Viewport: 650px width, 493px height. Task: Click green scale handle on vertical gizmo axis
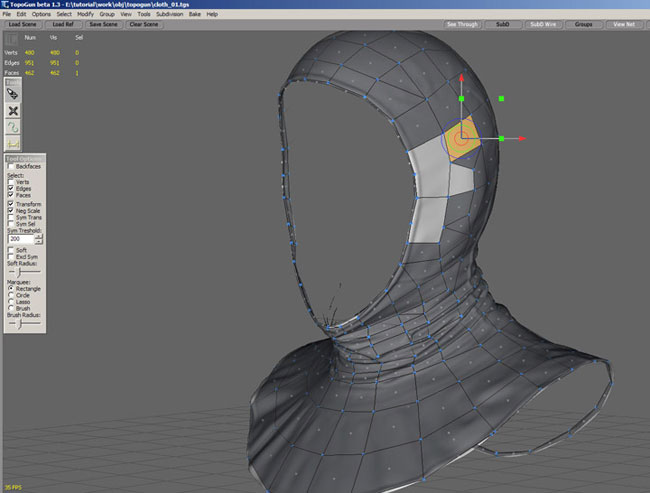coord(461,99)
